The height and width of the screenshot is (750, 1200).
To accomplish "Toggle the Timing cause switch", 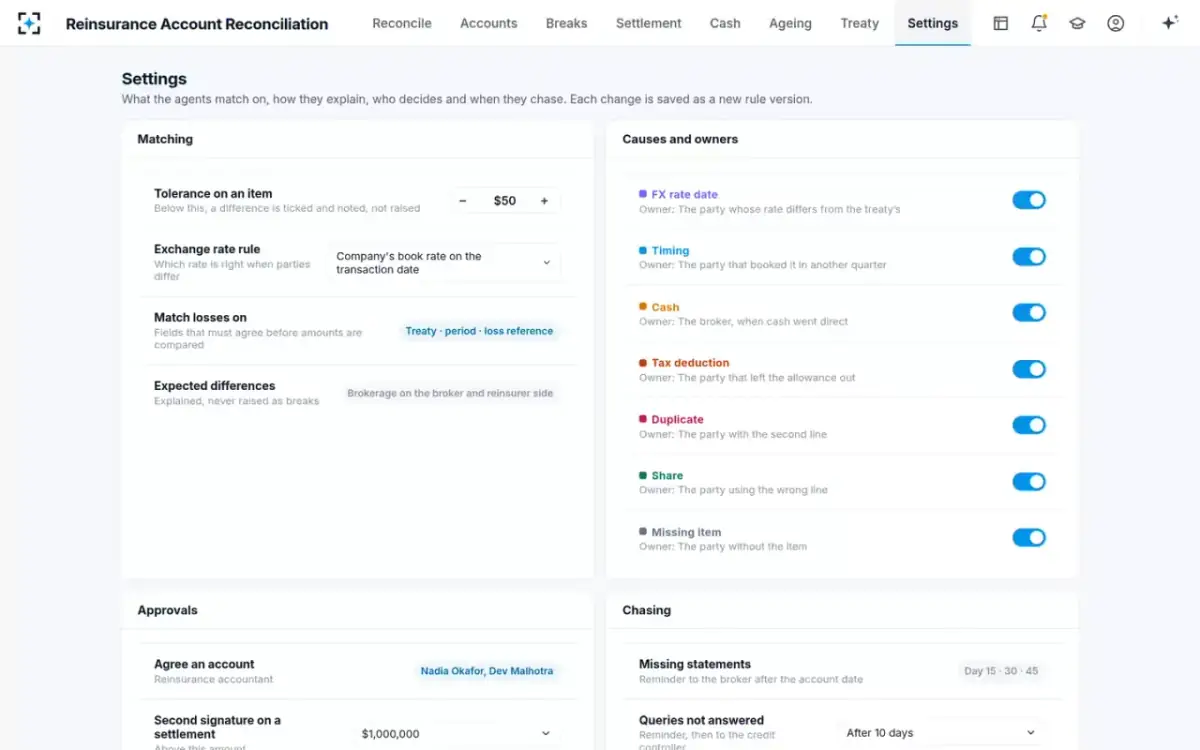I will pyautogui.click(x=1029, y=257).
